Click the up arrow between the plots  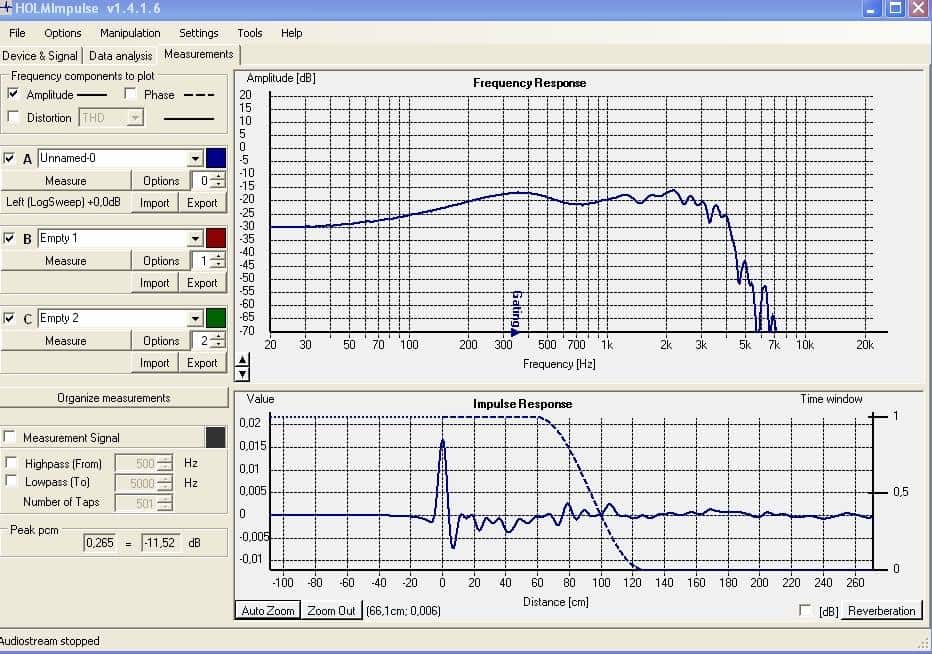coord(242,360)
